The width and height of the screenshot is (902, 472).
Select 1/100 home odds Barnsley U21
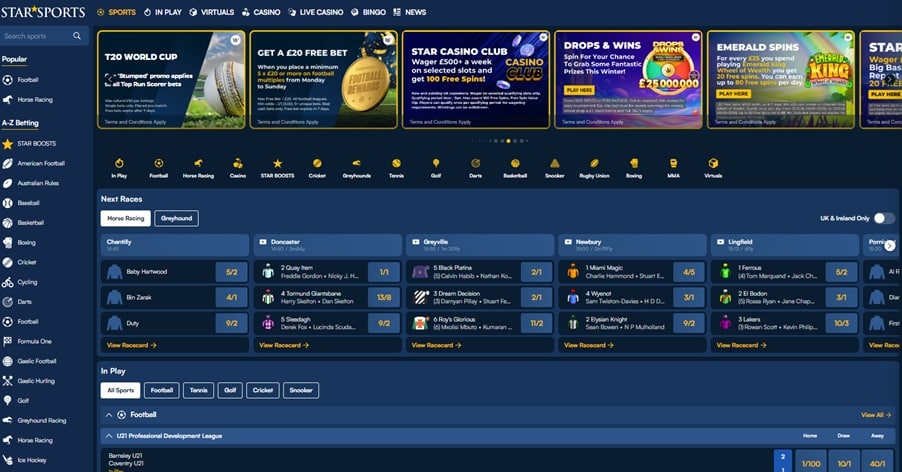[x=811, y=462]
